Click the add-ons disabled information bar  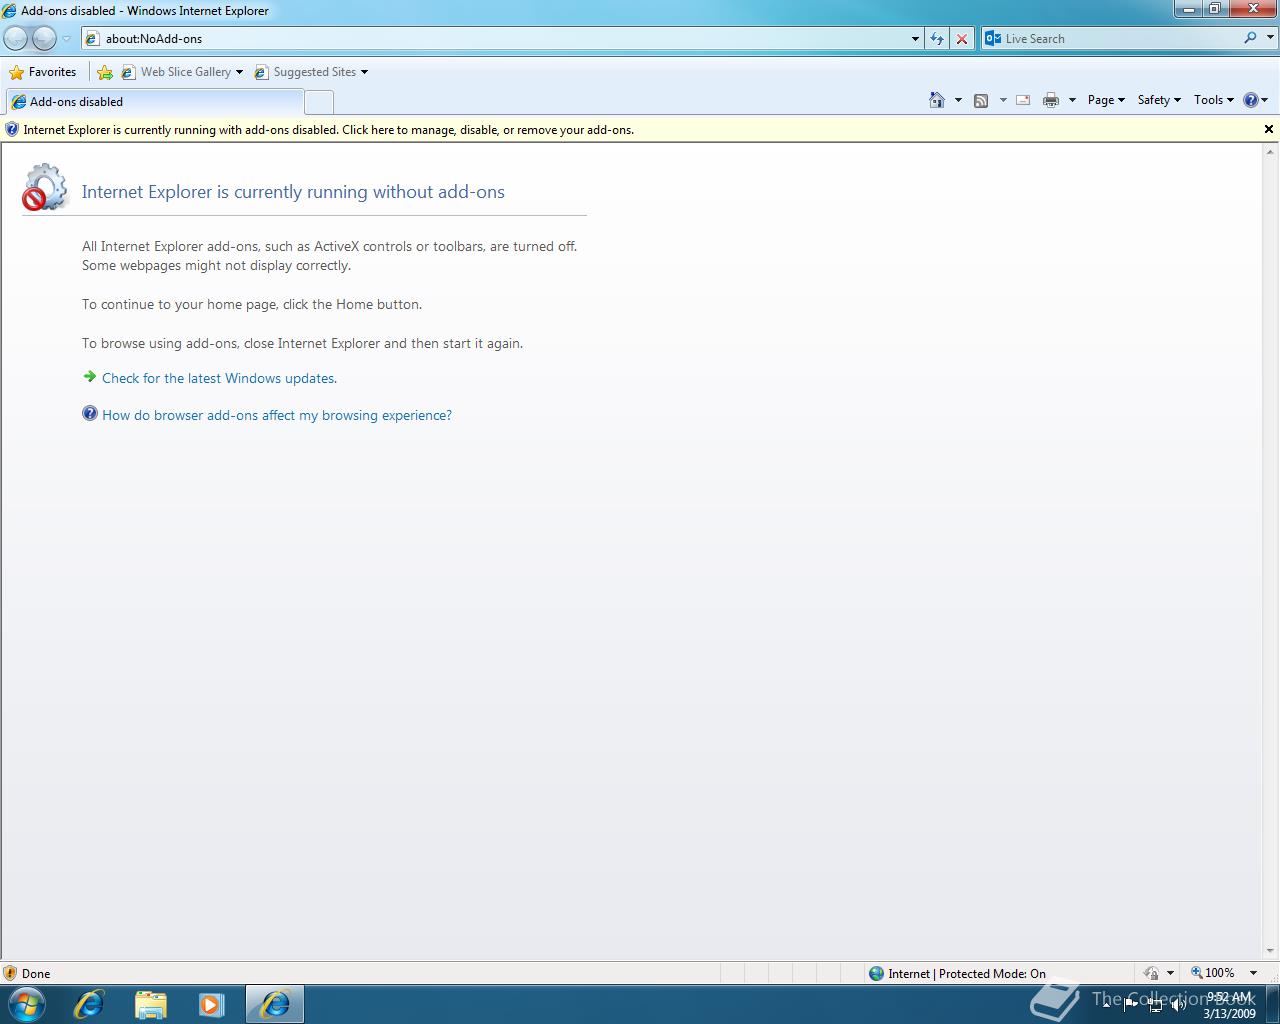click(x=630, y=130)
